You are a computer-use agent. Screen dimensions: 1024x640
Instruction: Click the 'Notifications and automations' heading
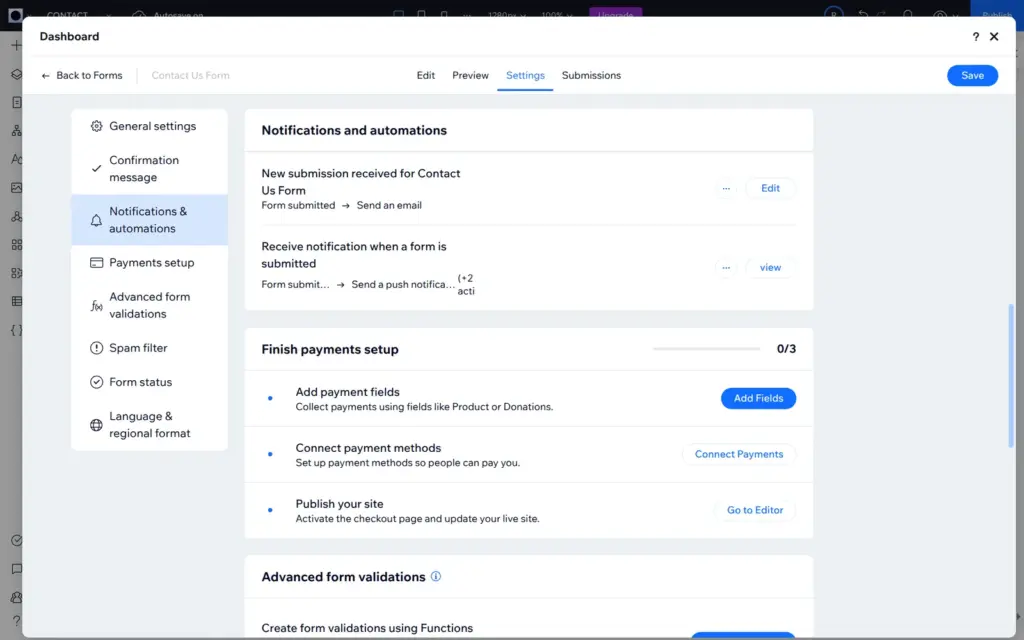pos(354,131)
